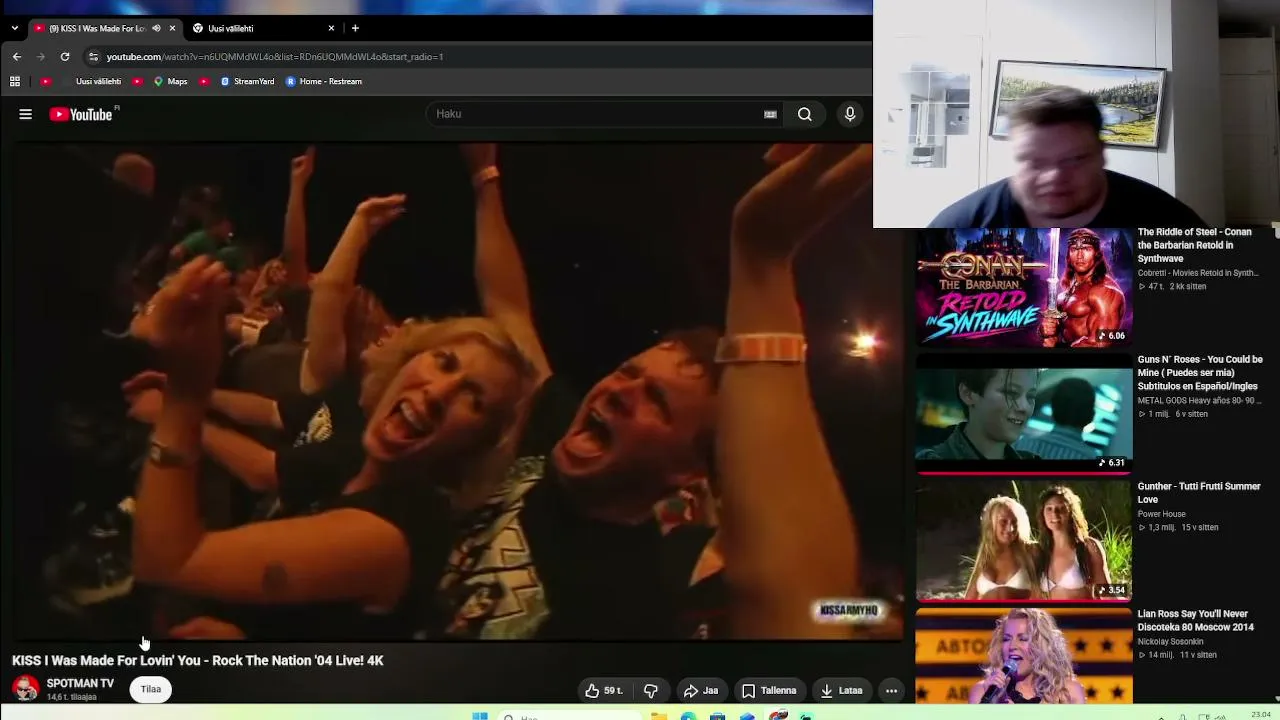Open the Guns N' Roses video thumbnail
Viewport: 1280px width, 720px height.
tap(1024, 413)
